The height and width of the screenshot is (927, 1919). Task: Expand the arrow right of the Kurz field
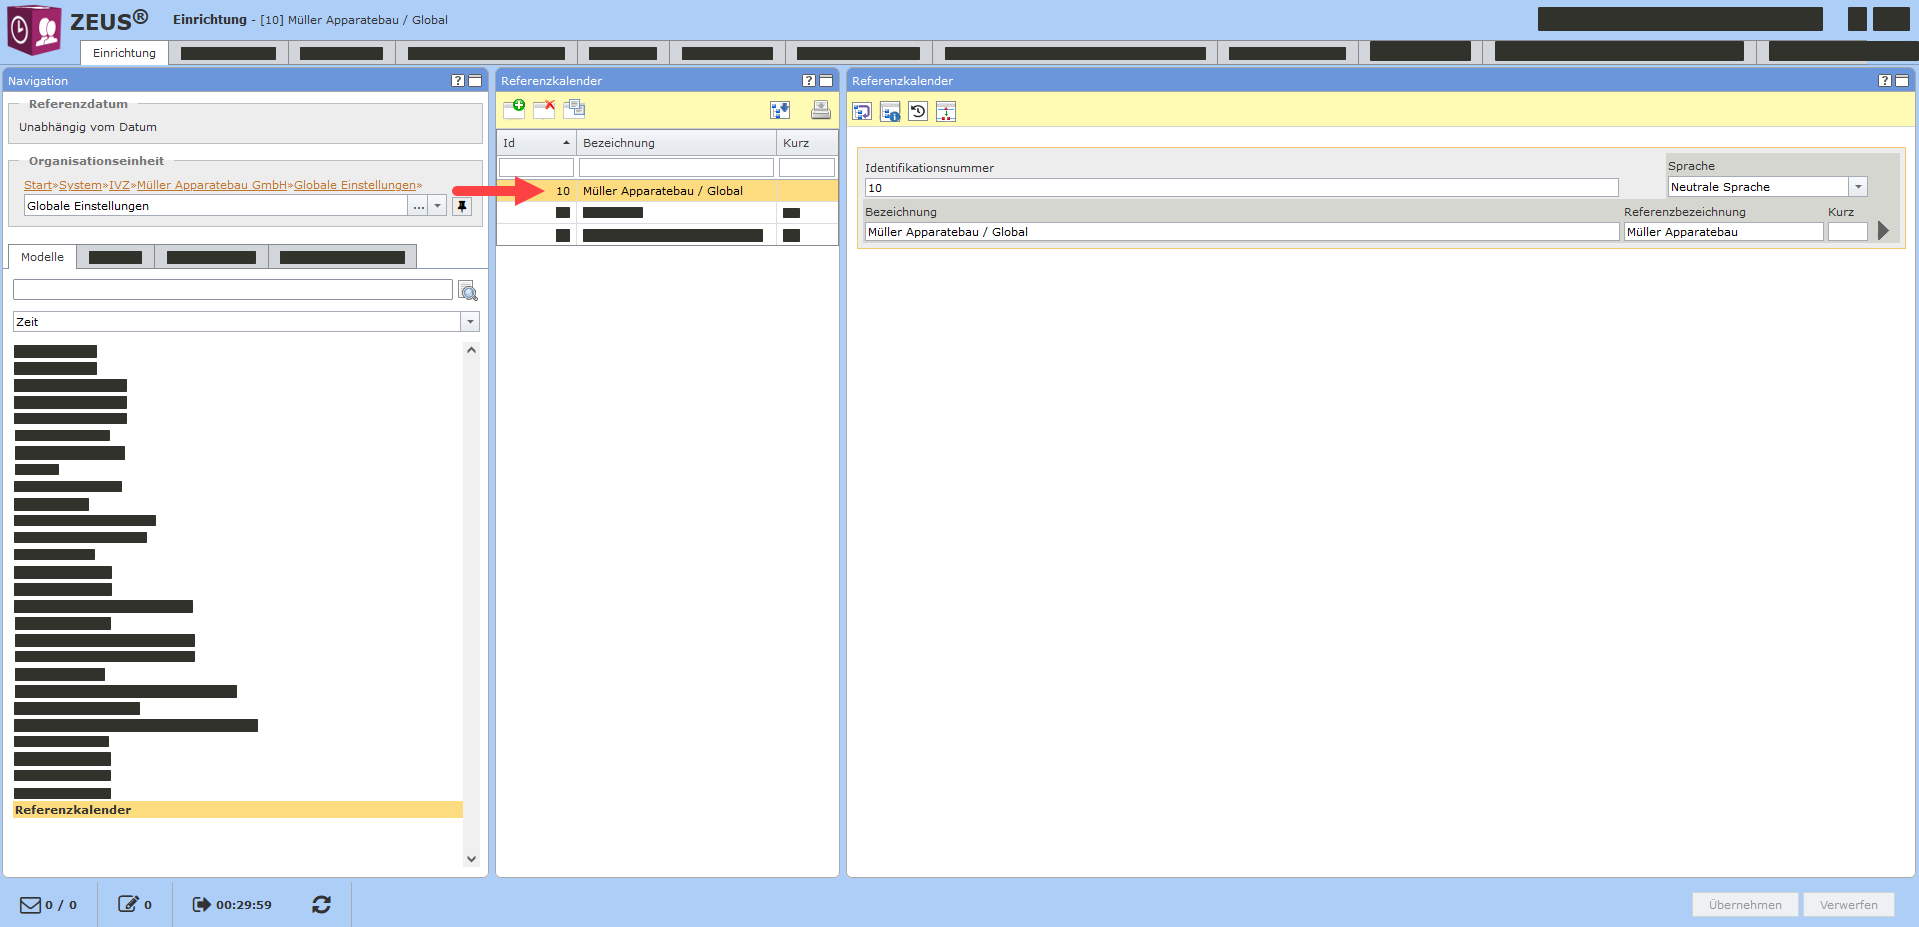[x=1883, y=231]
